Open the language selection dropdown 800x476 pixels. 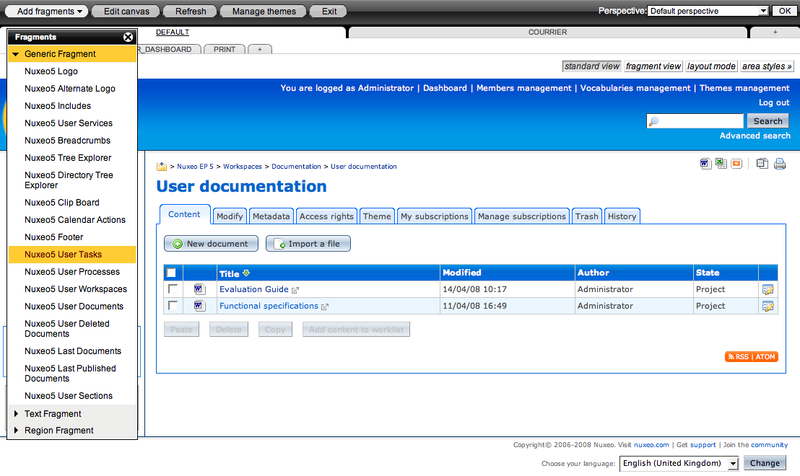coord(679,463)
